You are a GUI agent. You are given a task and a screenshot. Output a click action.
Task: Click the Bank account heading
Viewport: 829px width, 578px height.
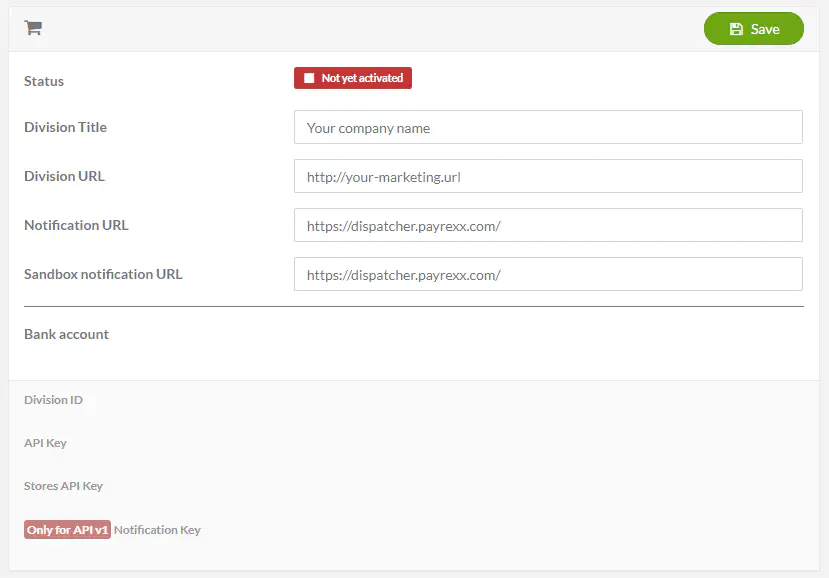click(66, 334)
